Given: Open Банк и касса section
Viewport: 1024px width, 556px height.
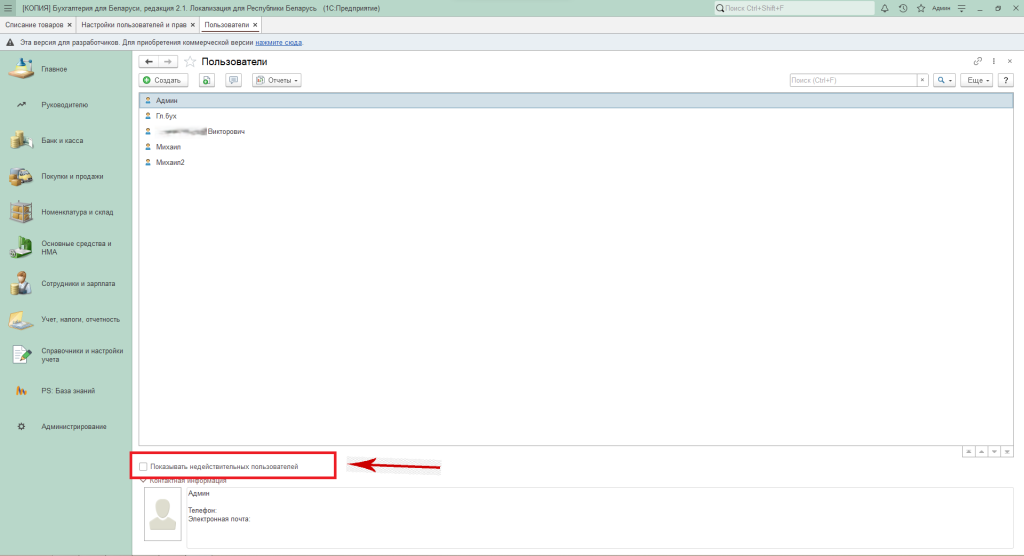Looking at the screenshot, I should 62,141.
